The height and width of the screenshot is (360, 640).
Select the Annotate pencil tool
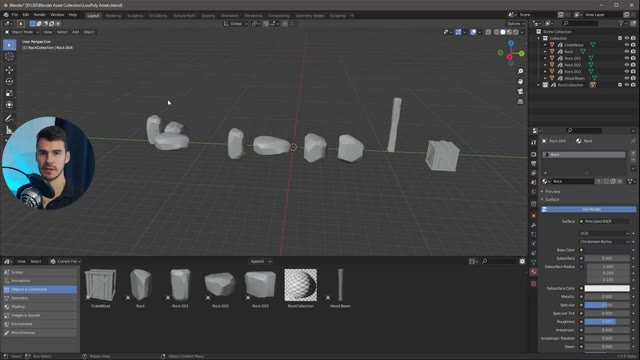[x=9, y=118]
